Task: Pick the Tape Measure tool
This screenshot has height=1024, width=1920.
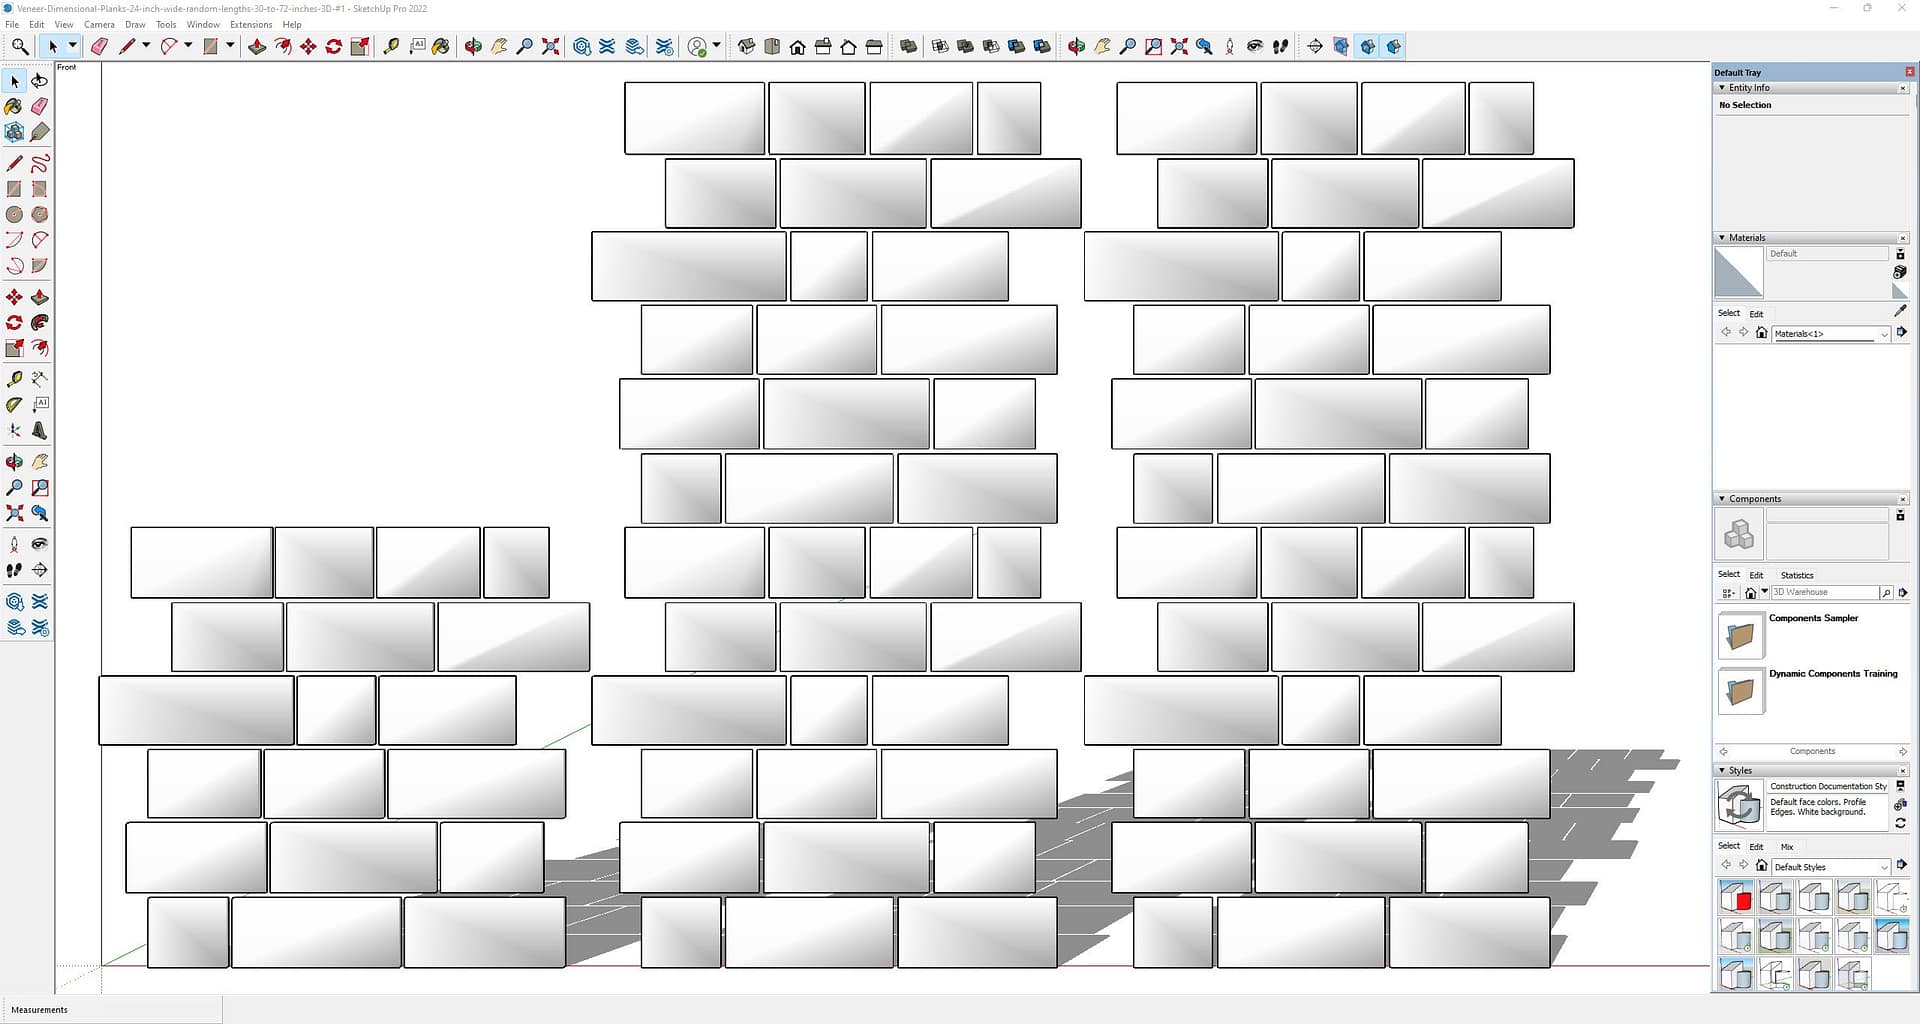Action: point(391,46)
